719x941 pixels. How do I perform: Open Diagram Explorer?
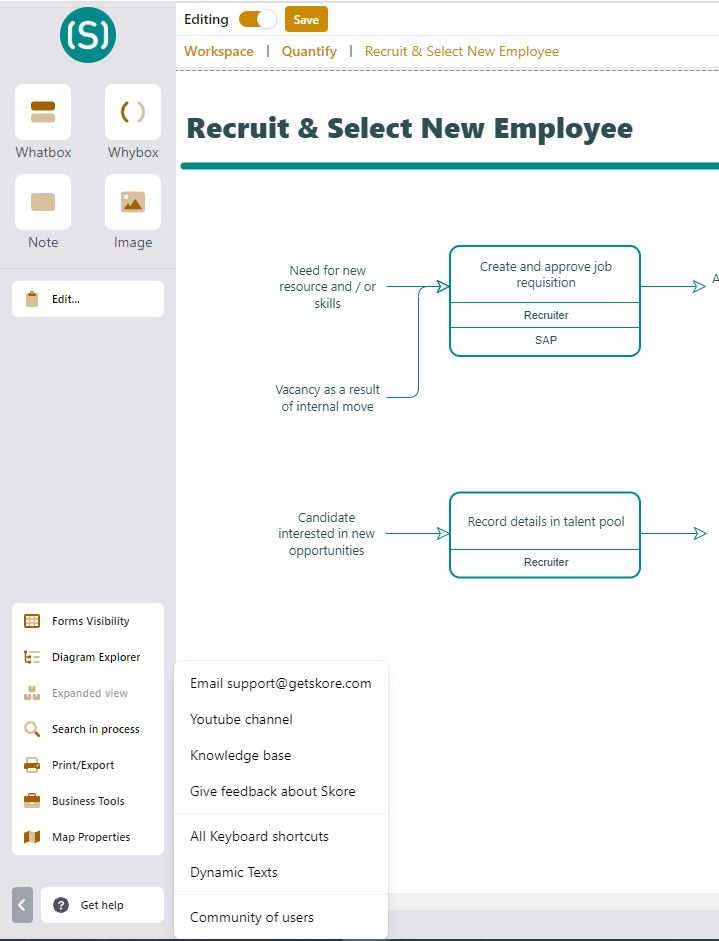(88, 657)
